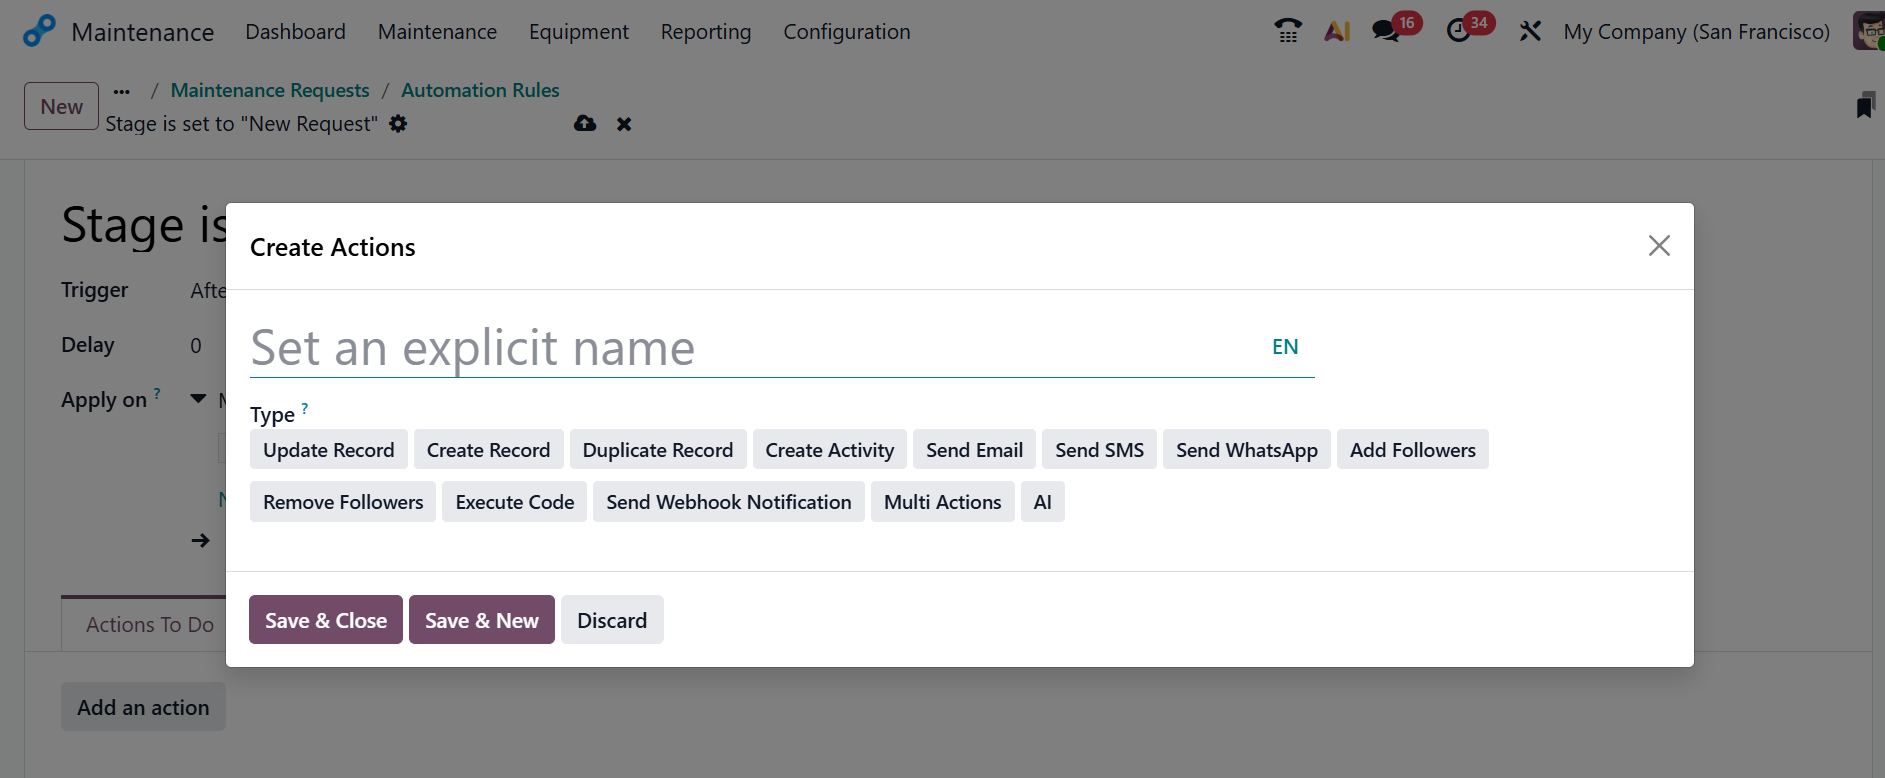
Task: Open the chat messages icon
Action: click(1386, 31)
